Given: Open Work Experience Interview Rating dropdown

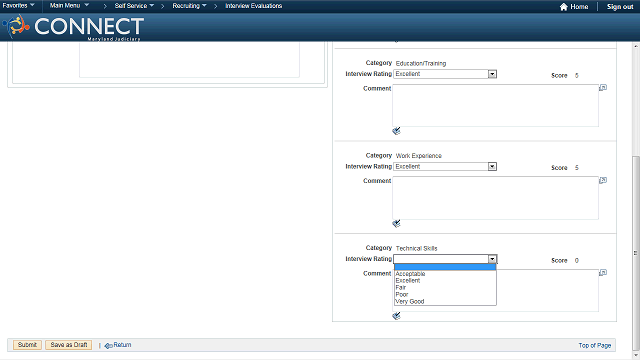Looking at the screenshot, I should 445,167.
